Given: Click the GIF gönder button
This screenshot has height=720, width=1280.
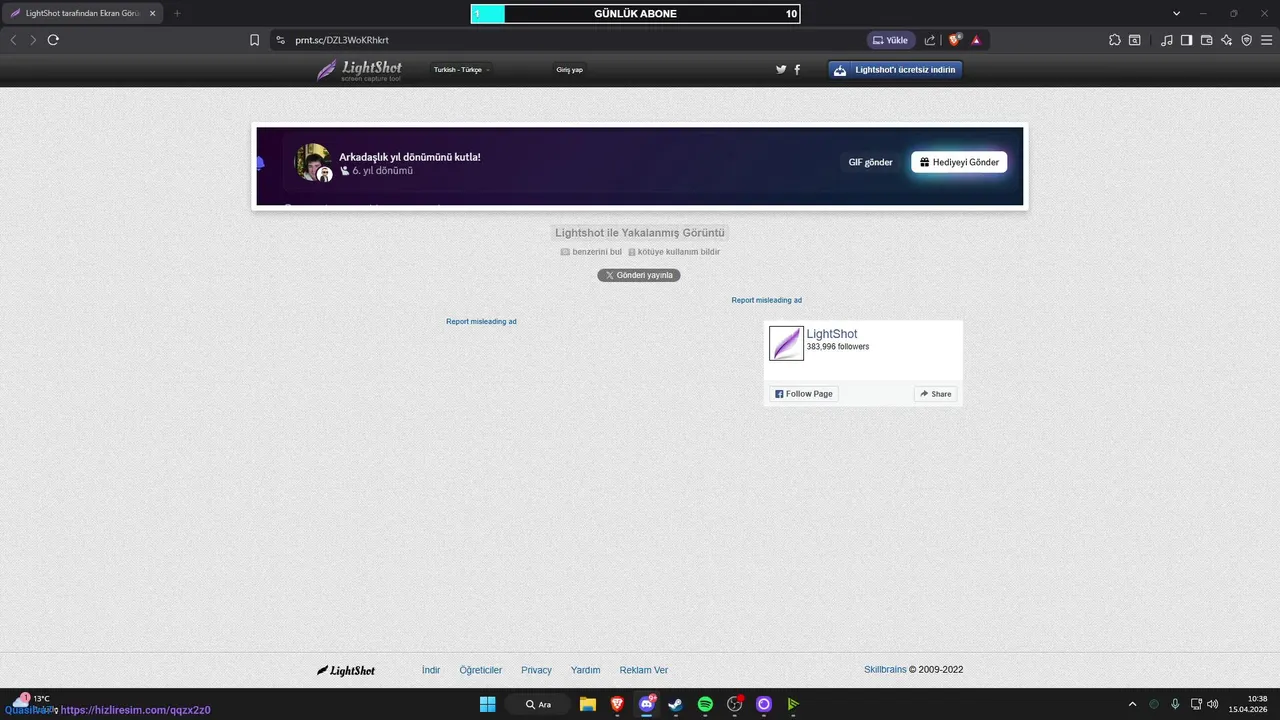Looking at the screenshot, I should tap(870, 162).
